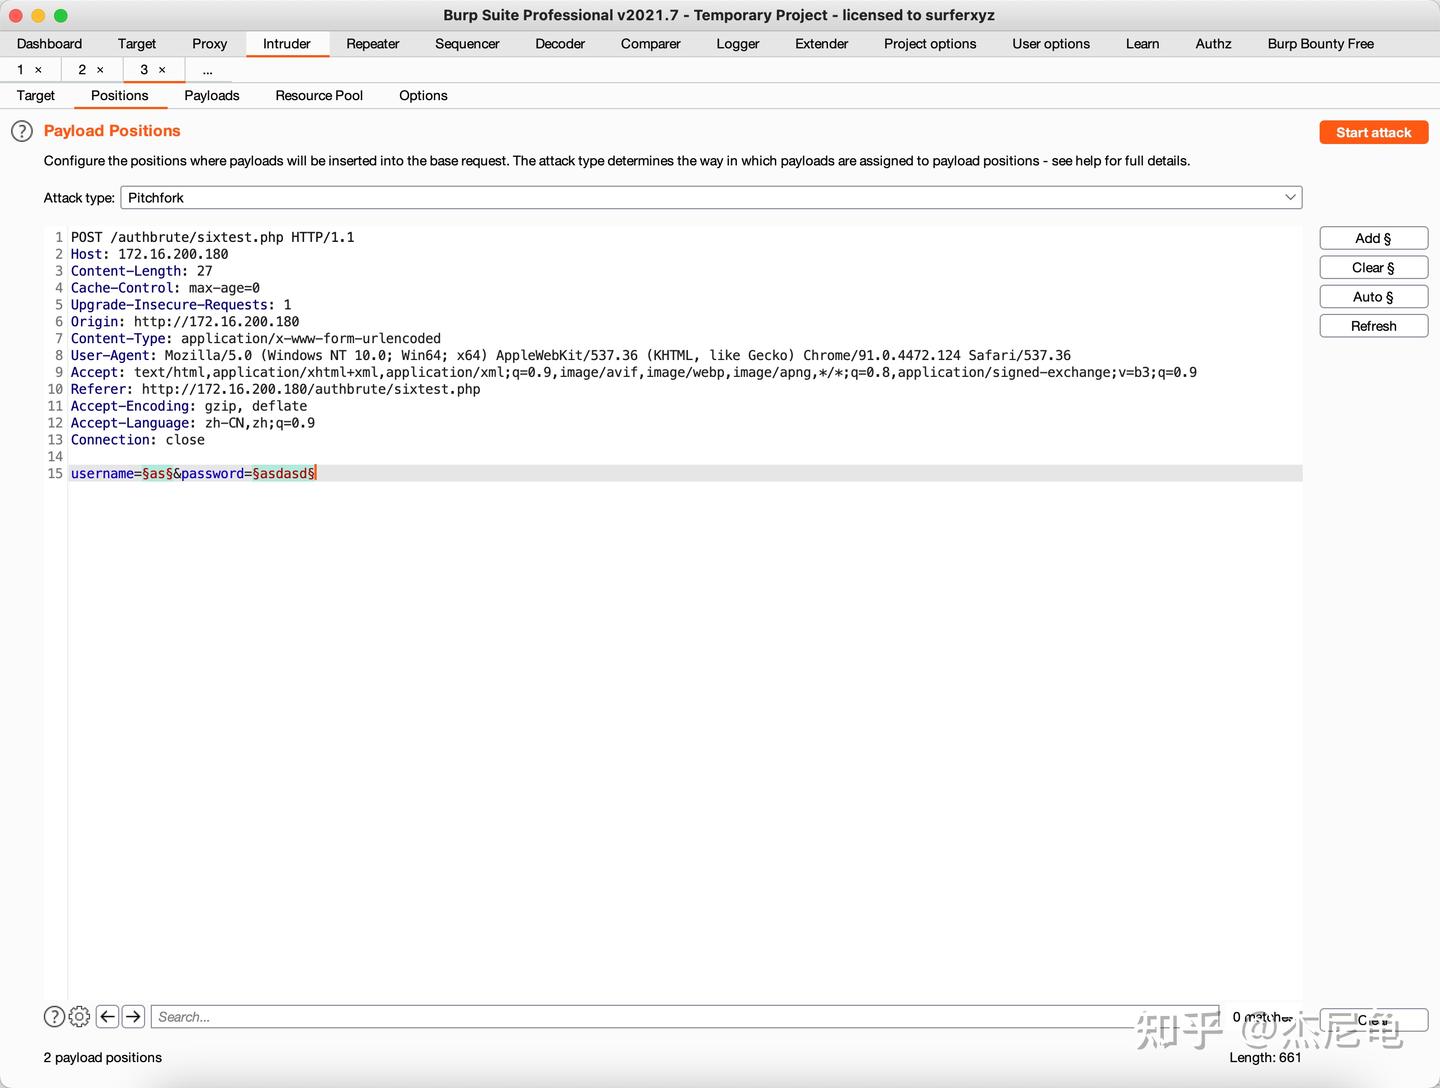Open the Resource Pool sub-tab
This screenshot has height=1088, width=1440.
point(319,96)
